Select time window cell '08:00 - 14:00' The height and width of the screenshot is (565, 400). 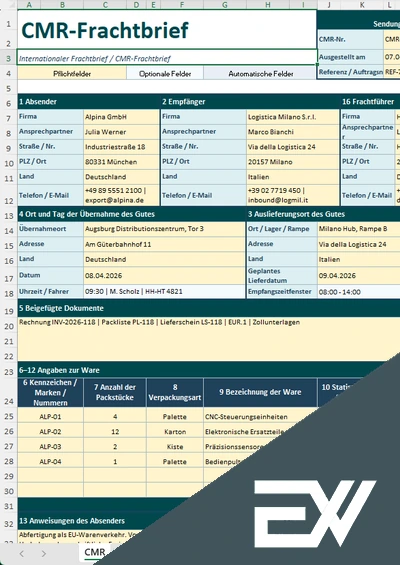pyautogui.click(x=359, y=292)
